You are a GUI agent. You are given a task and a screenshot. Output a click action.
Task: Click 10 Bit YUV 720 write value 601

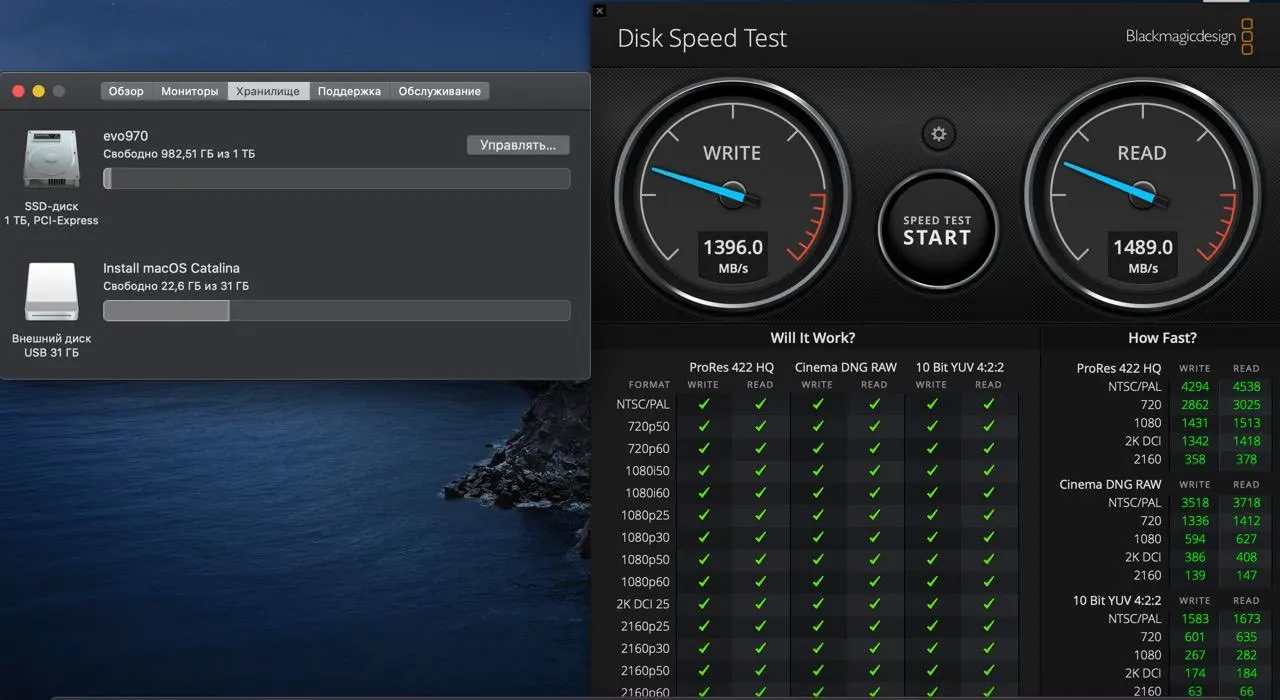[1195, 637]
